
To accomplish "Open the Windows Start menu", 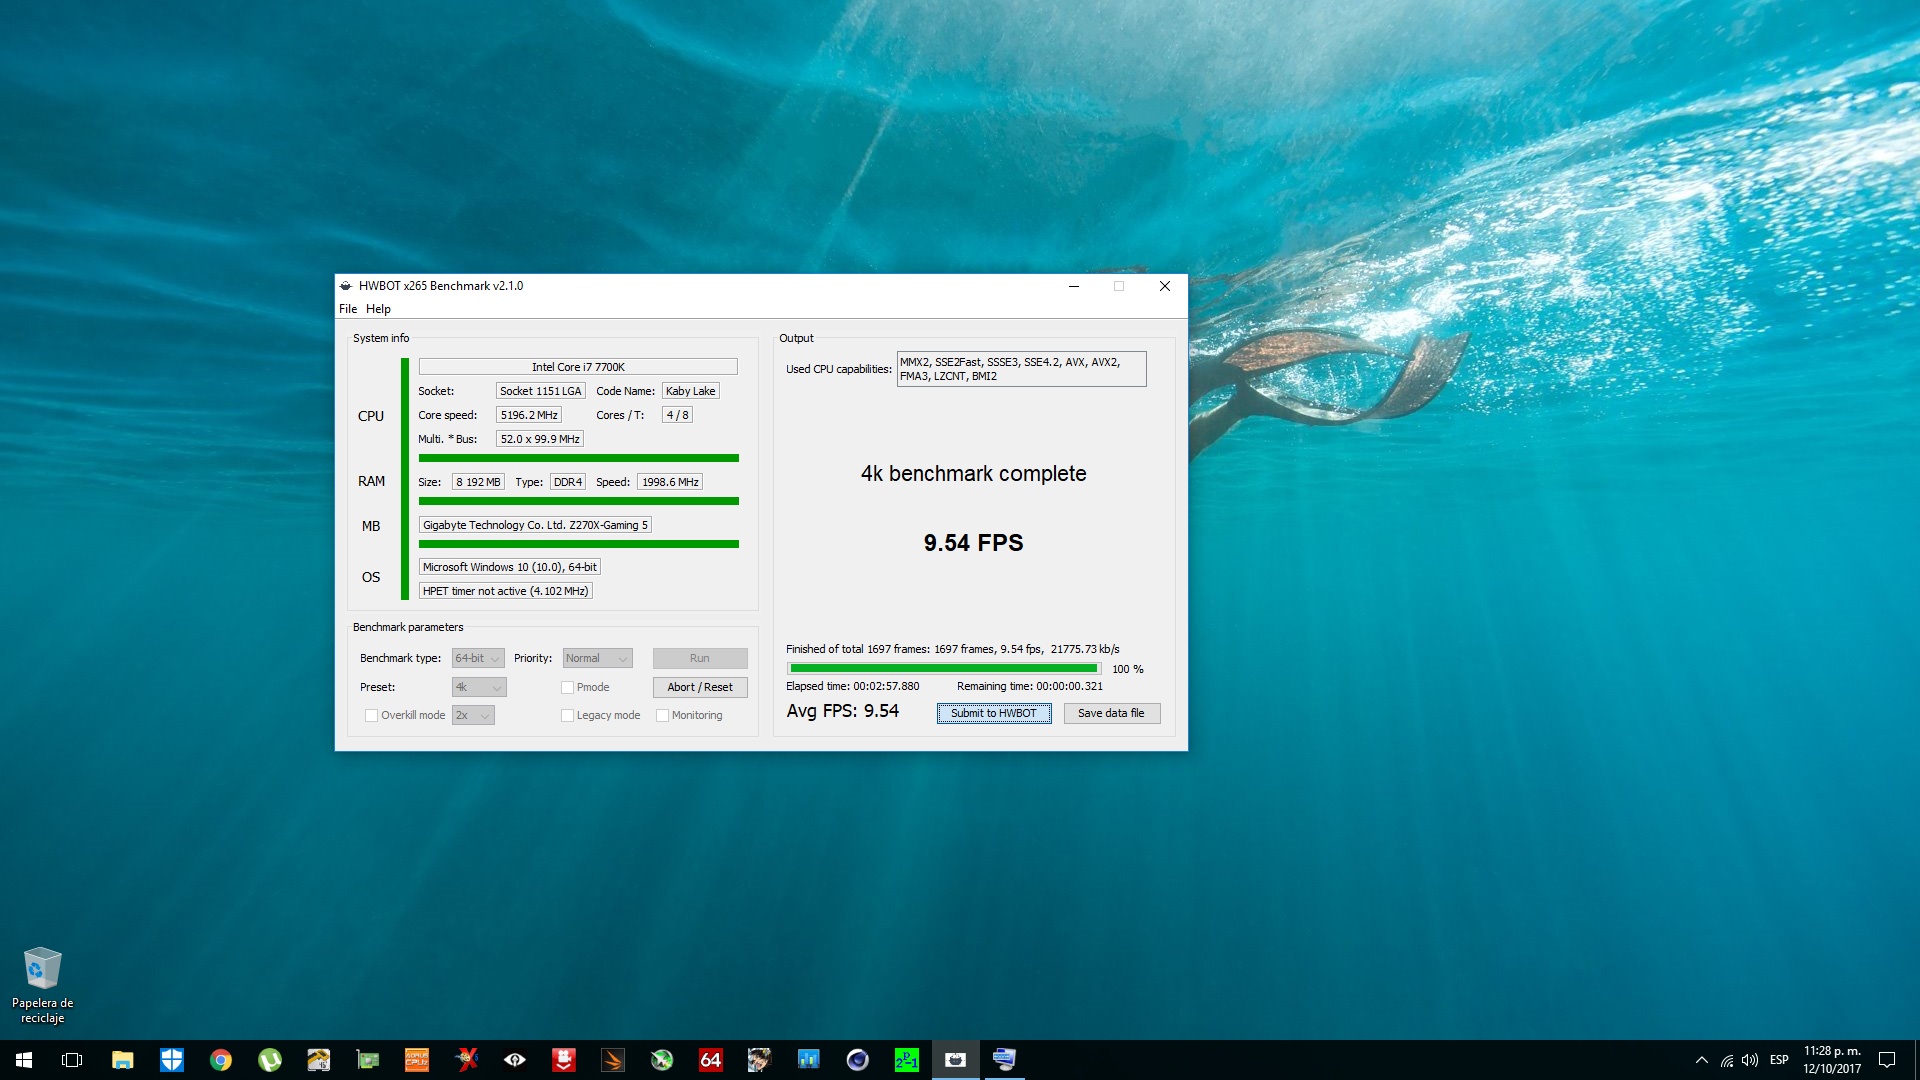I will point(24,1060).
